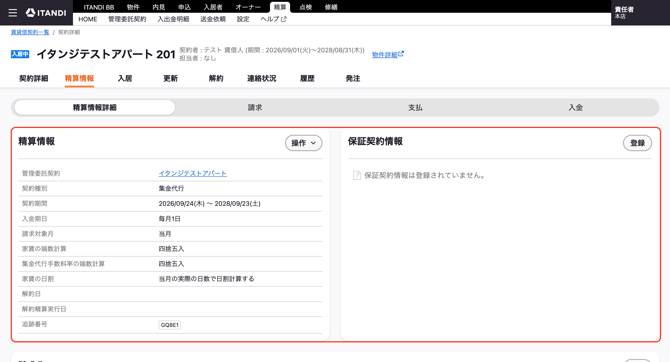Click the 管理委託契約 row label
The image size is (670, 362).
(x=41, y=174)
